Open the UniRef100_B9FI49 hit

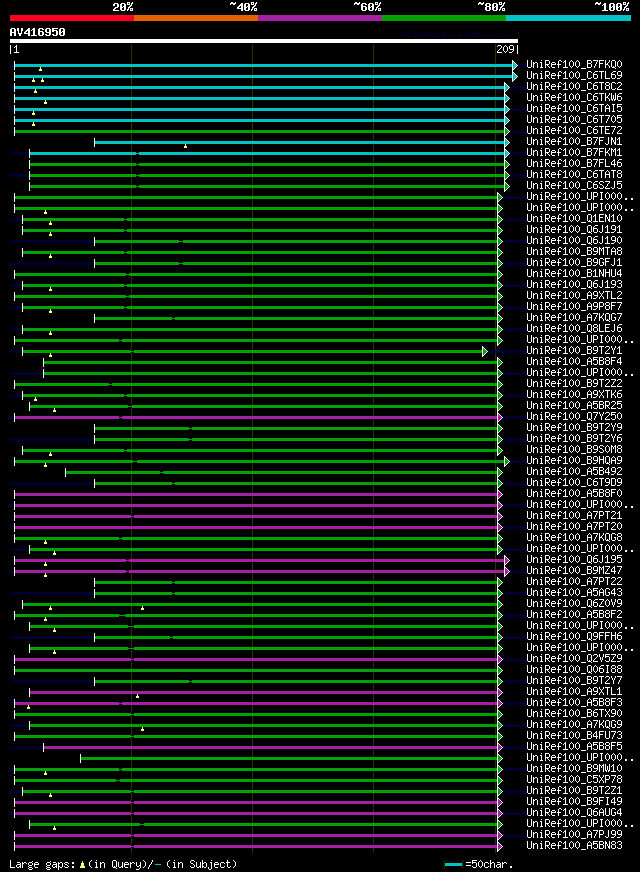point(574,801)
